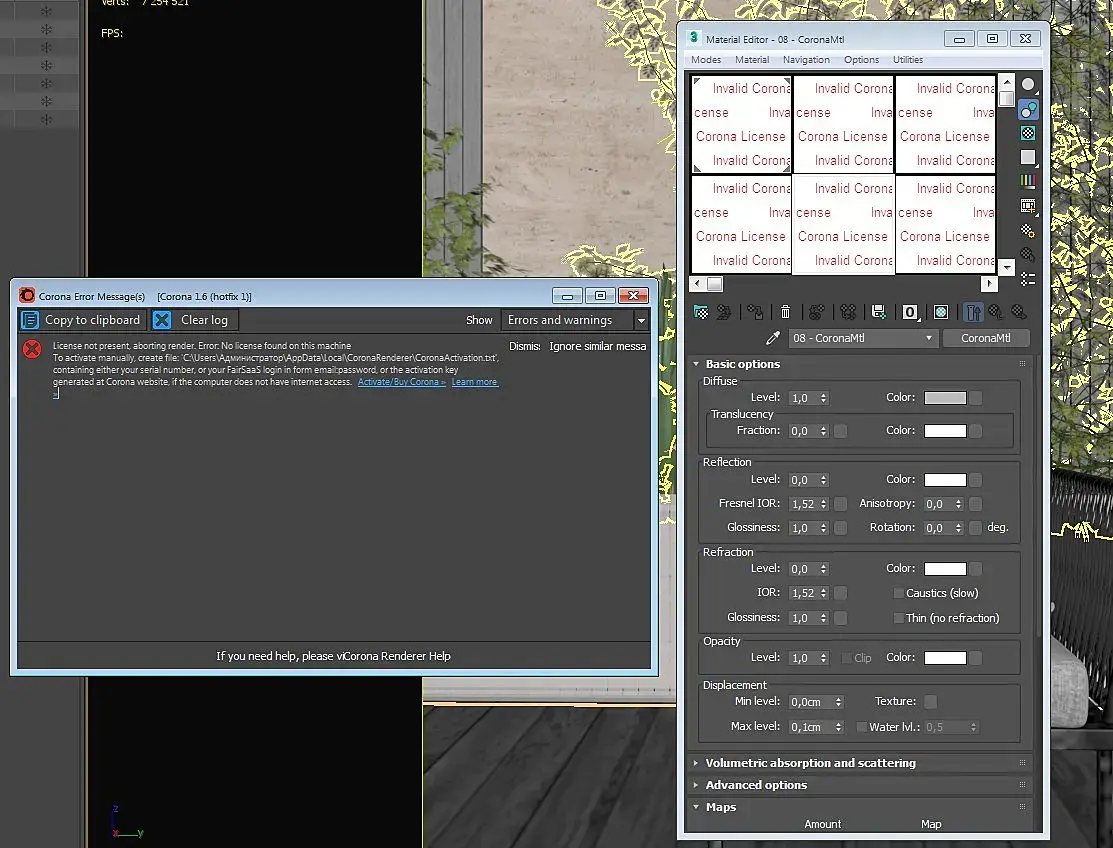This screenshot has width=1113, height=848.
Task: Open Sample UV Tiling flyout
Action: [x=1028, y=157]
